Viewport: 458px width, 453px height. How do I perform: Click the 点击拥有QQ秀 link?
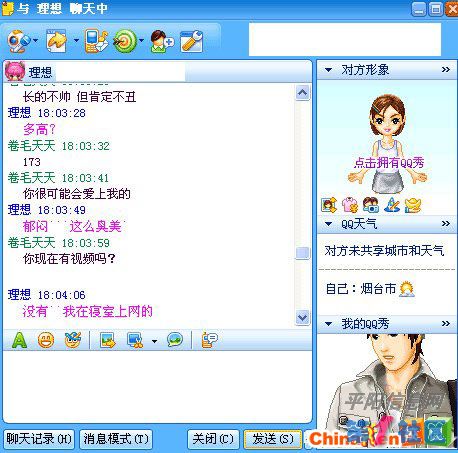pos(389,163)
